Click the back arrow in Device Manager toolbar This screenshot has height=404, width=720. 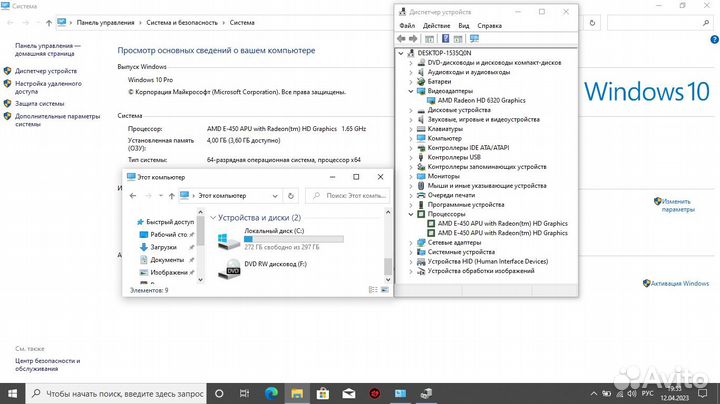click(x=402, y=39)
